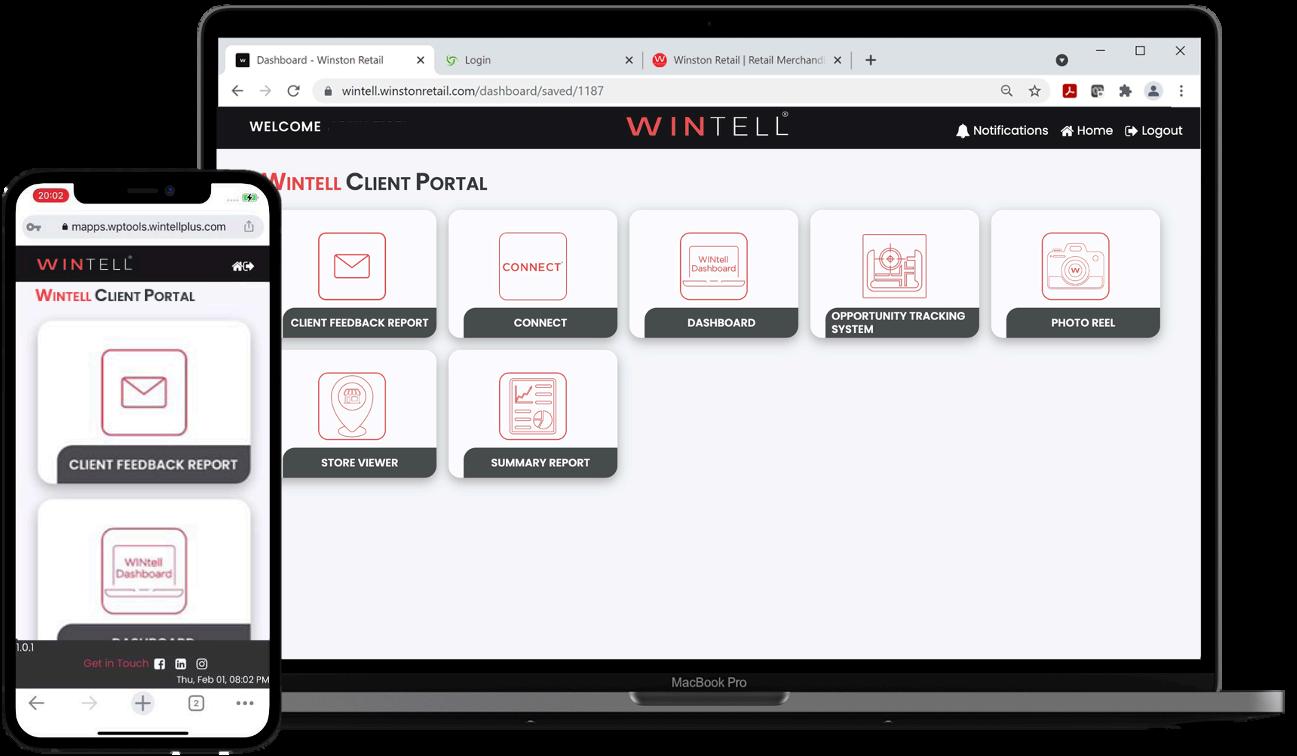This screenshot has width=1297, height=756.
Task: Close the Winston Retail Merchandising tab
Action: [x=838, y=60]
